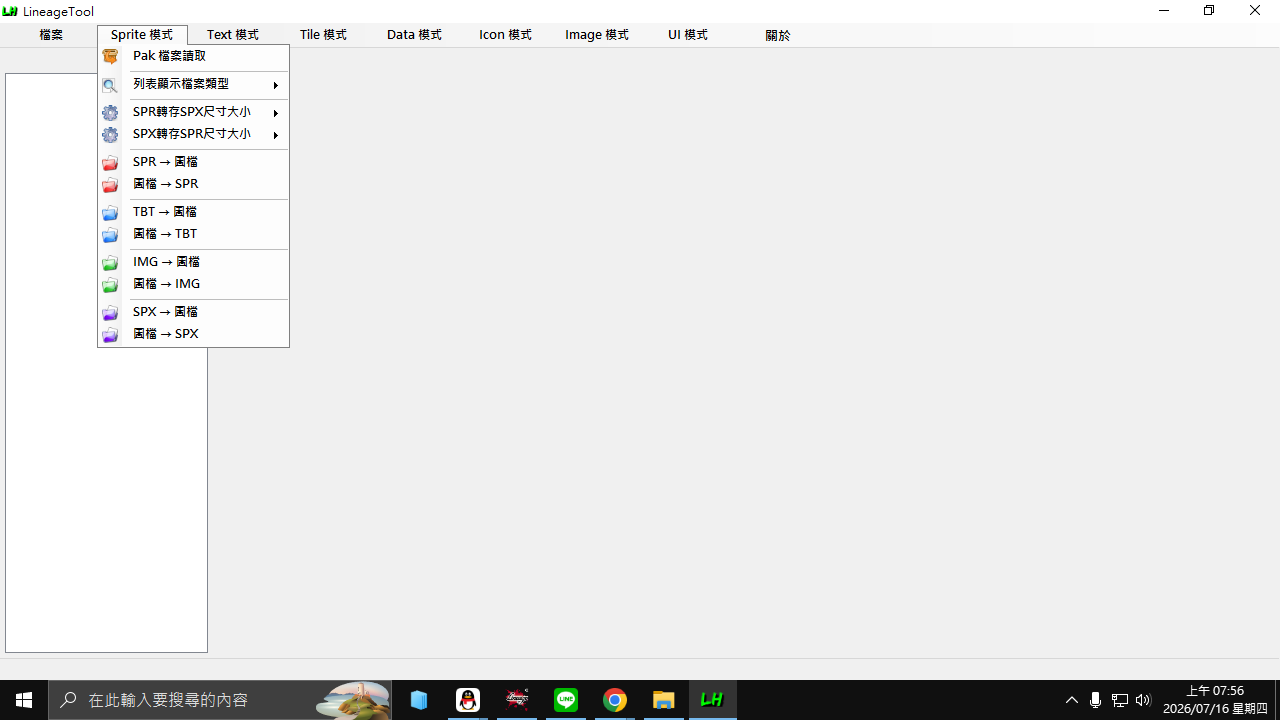Click the purple folder icon for 圖檔 → SPX

(x=110, y=335)
